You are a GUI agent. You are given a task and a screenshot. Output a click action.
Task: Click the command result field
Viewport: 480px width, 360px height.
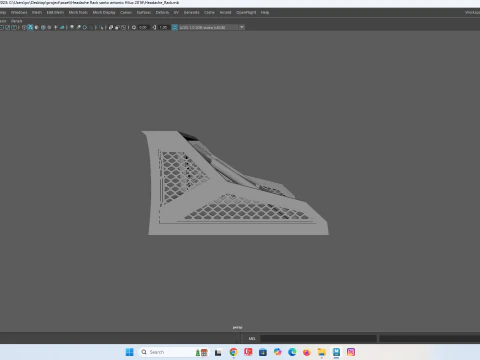tap(429, 339)
